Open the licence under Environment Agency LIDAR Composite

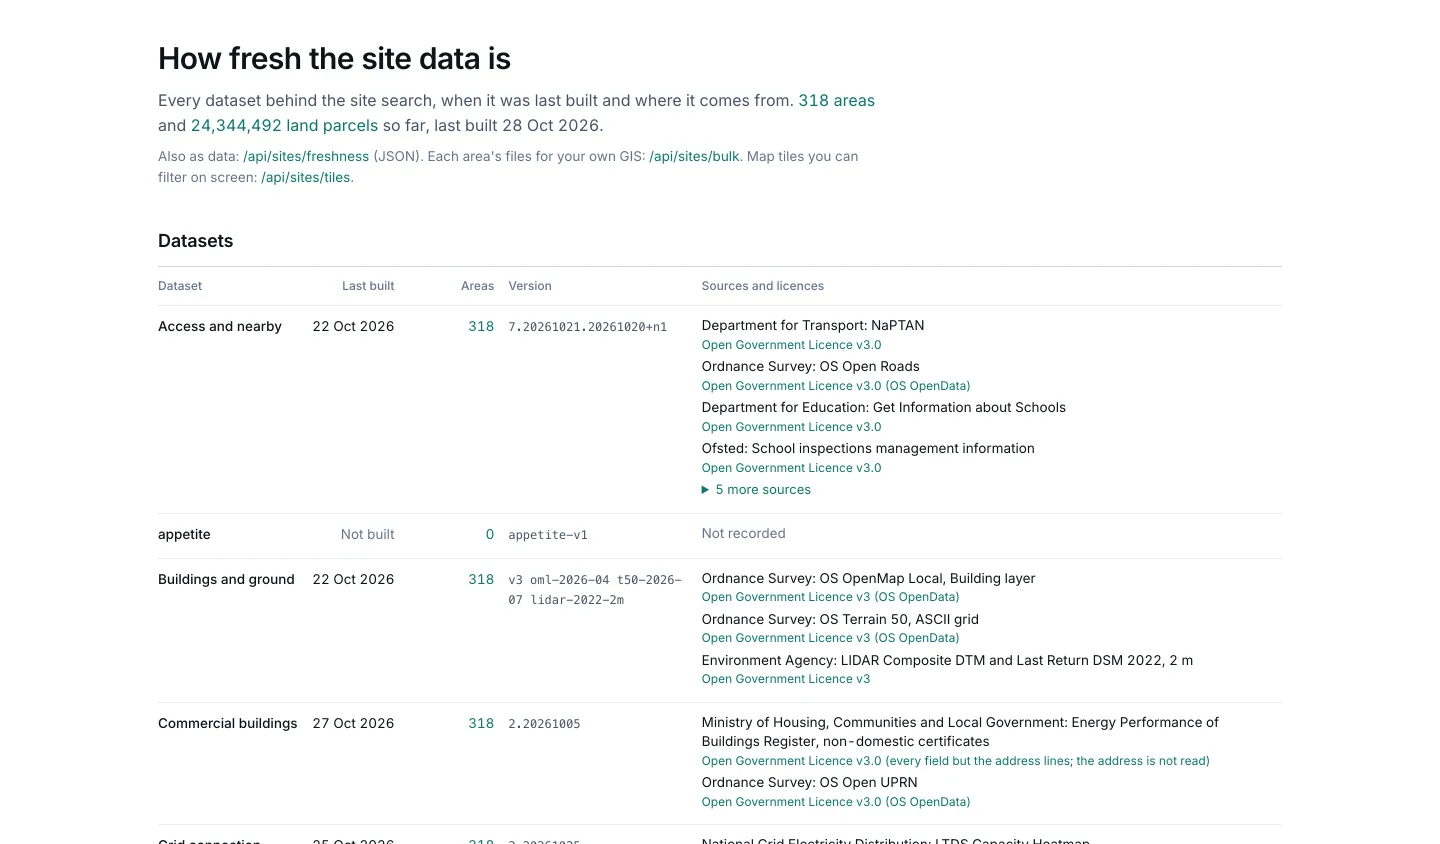point(786,679)
